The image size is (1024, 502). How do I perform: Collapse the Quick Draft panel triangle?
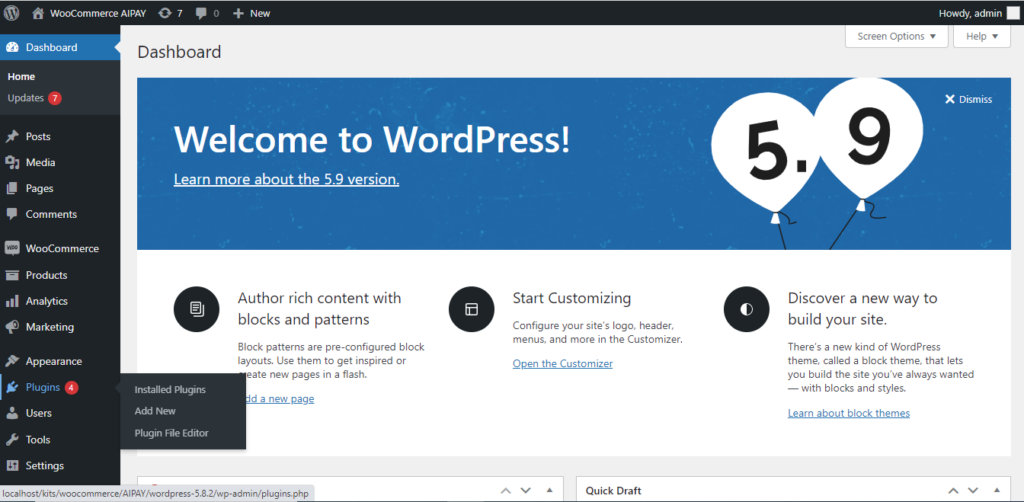tap(997, 490)
